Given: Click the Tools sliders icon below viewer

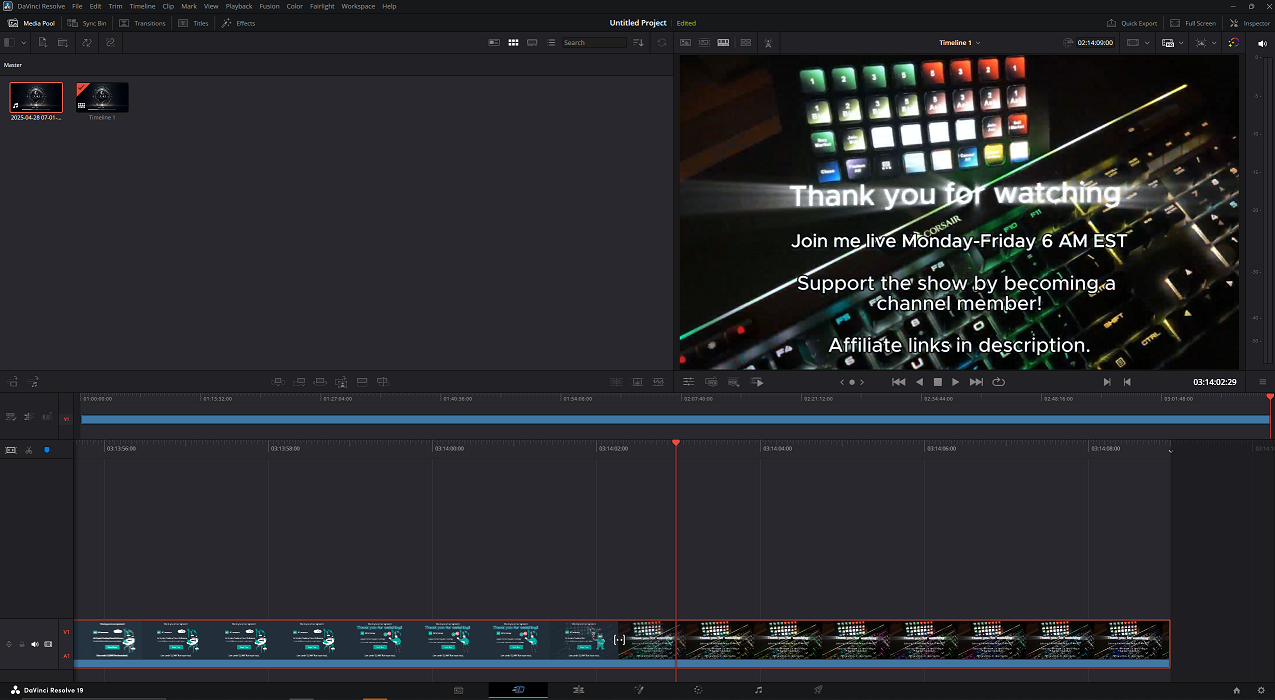Looking at the screenshot, I should (x=688, y=382).
